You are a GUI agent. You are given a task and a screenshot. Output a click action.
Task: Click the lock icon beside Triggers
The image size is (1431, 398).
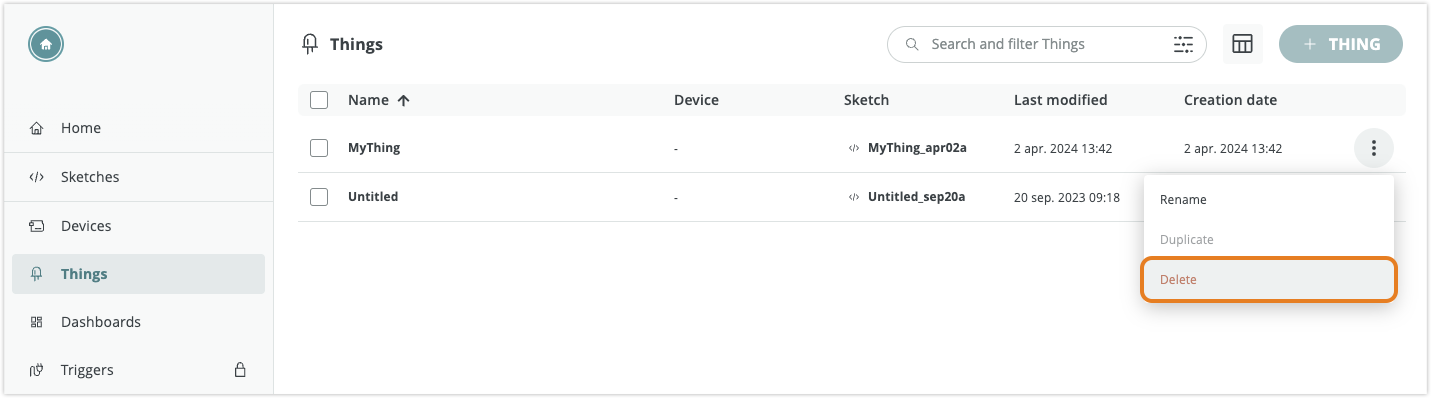pos(240,370)
